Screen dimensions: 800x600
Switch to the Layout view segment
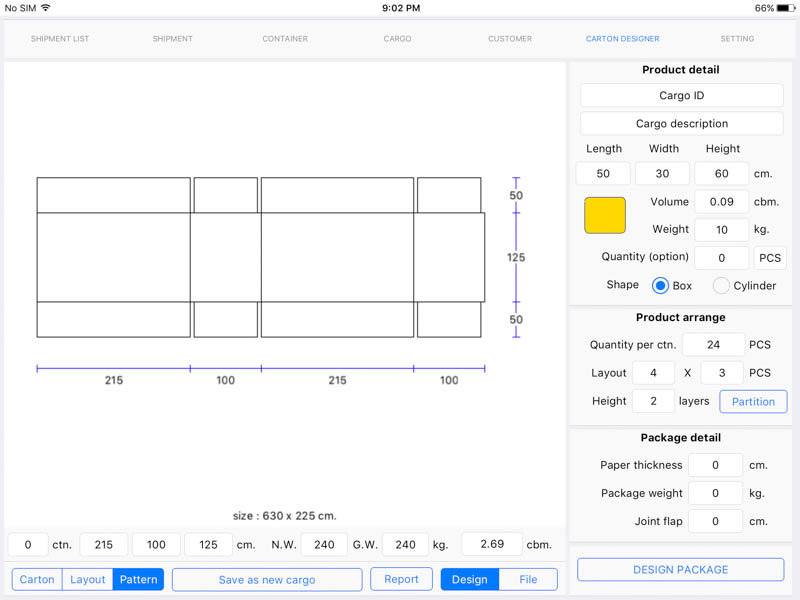coord(87,580)
